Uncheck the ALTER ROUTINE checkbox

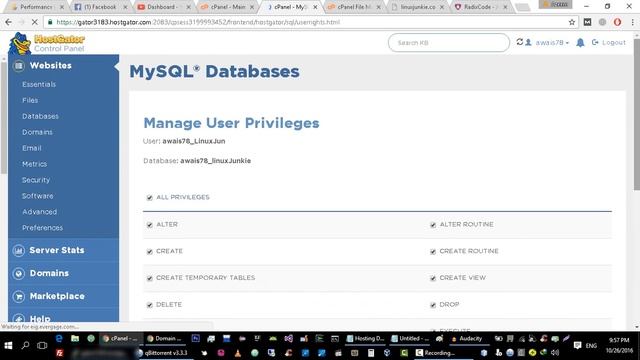433,225
